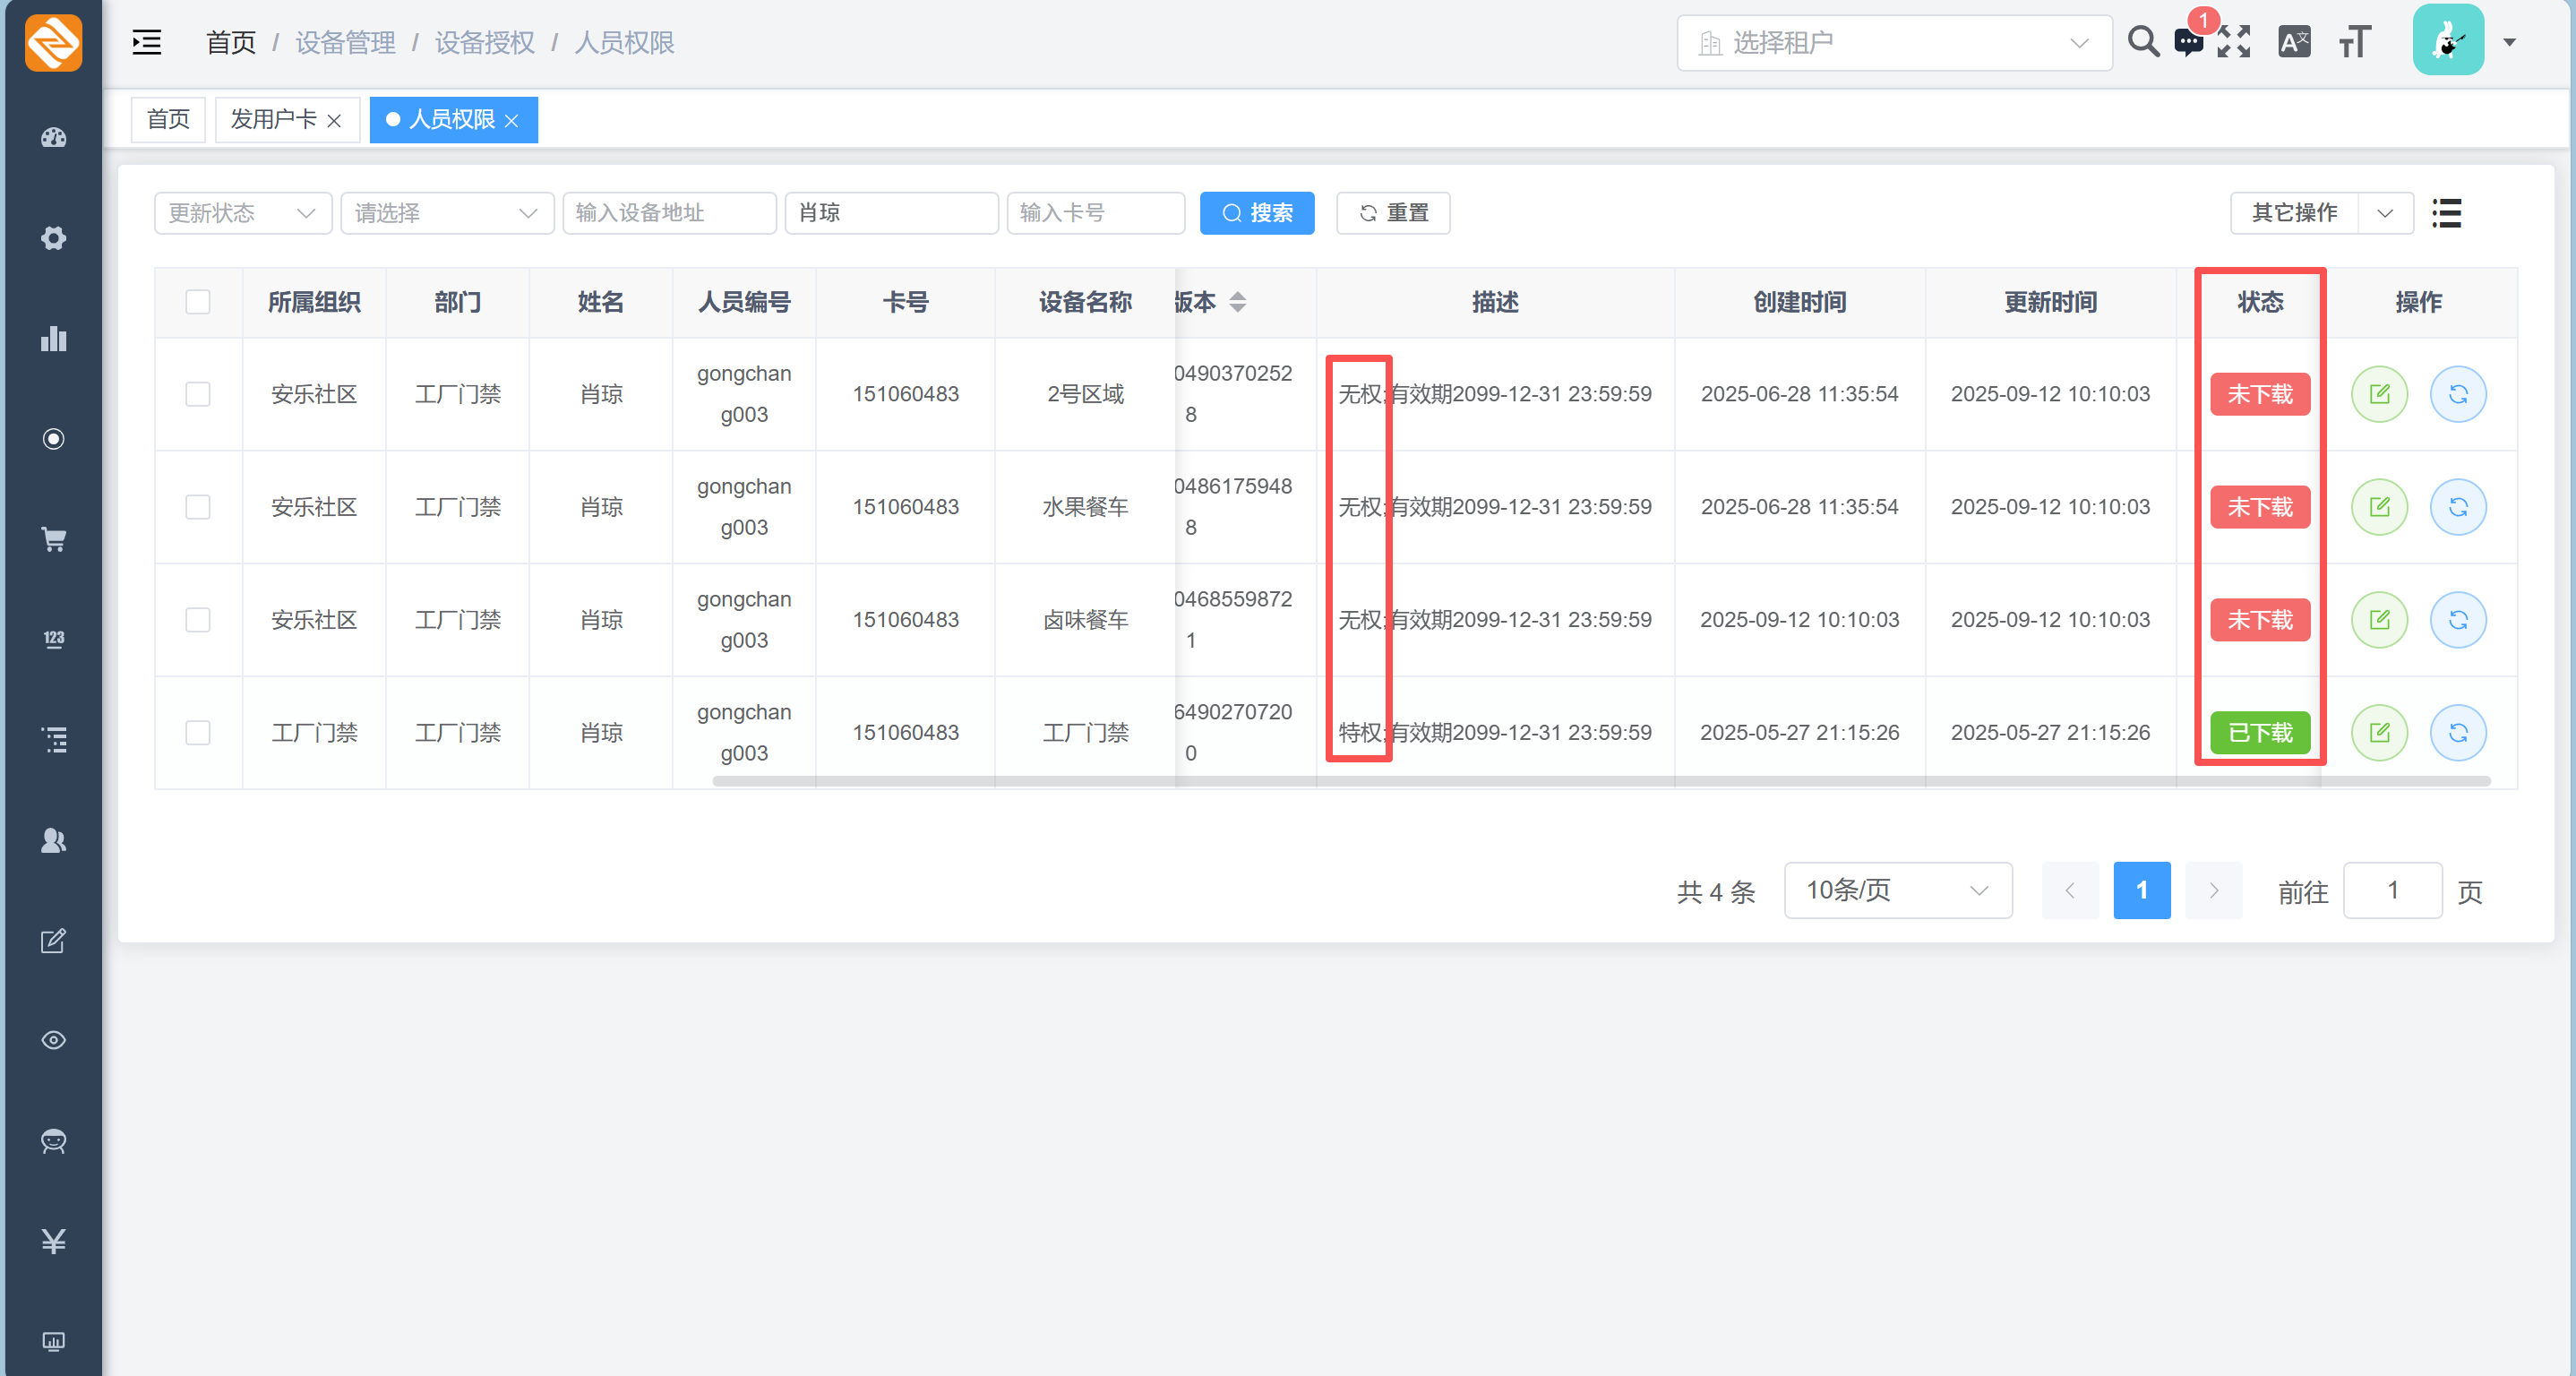Click the blue 搜索 button
2576x1376 pixels.
(x=1257, y=213)
